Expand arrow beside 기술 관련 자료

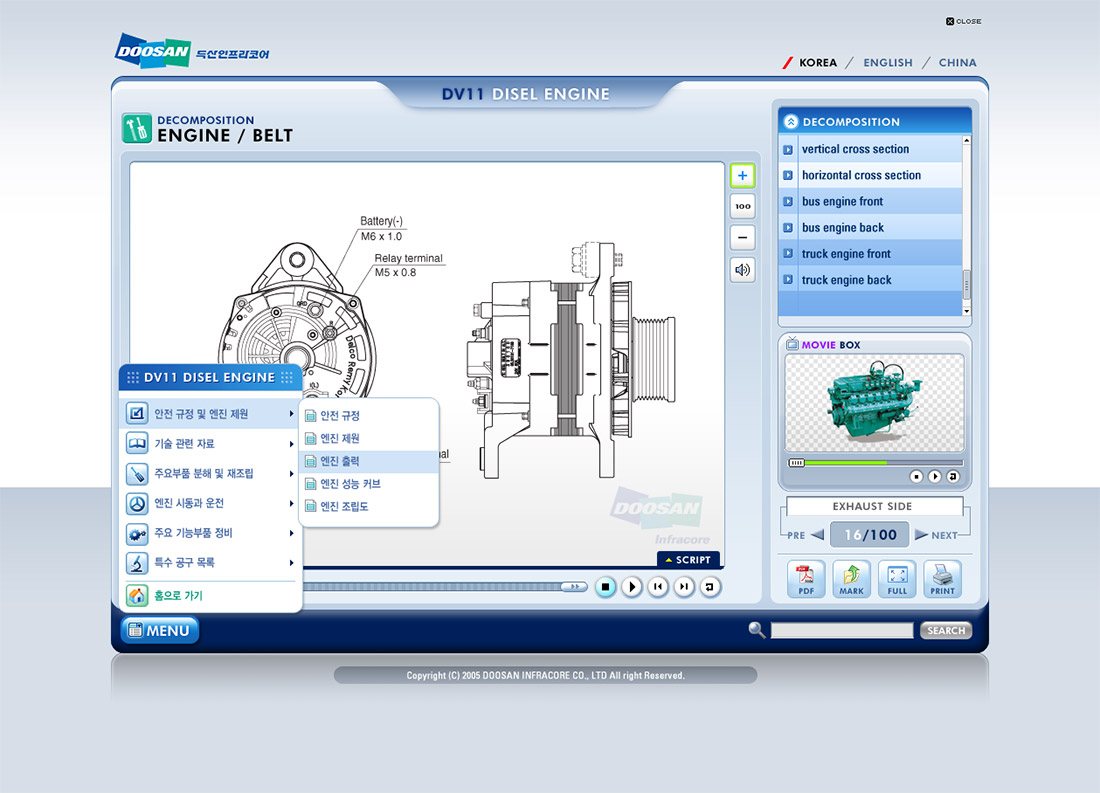(x=291, y=444)
